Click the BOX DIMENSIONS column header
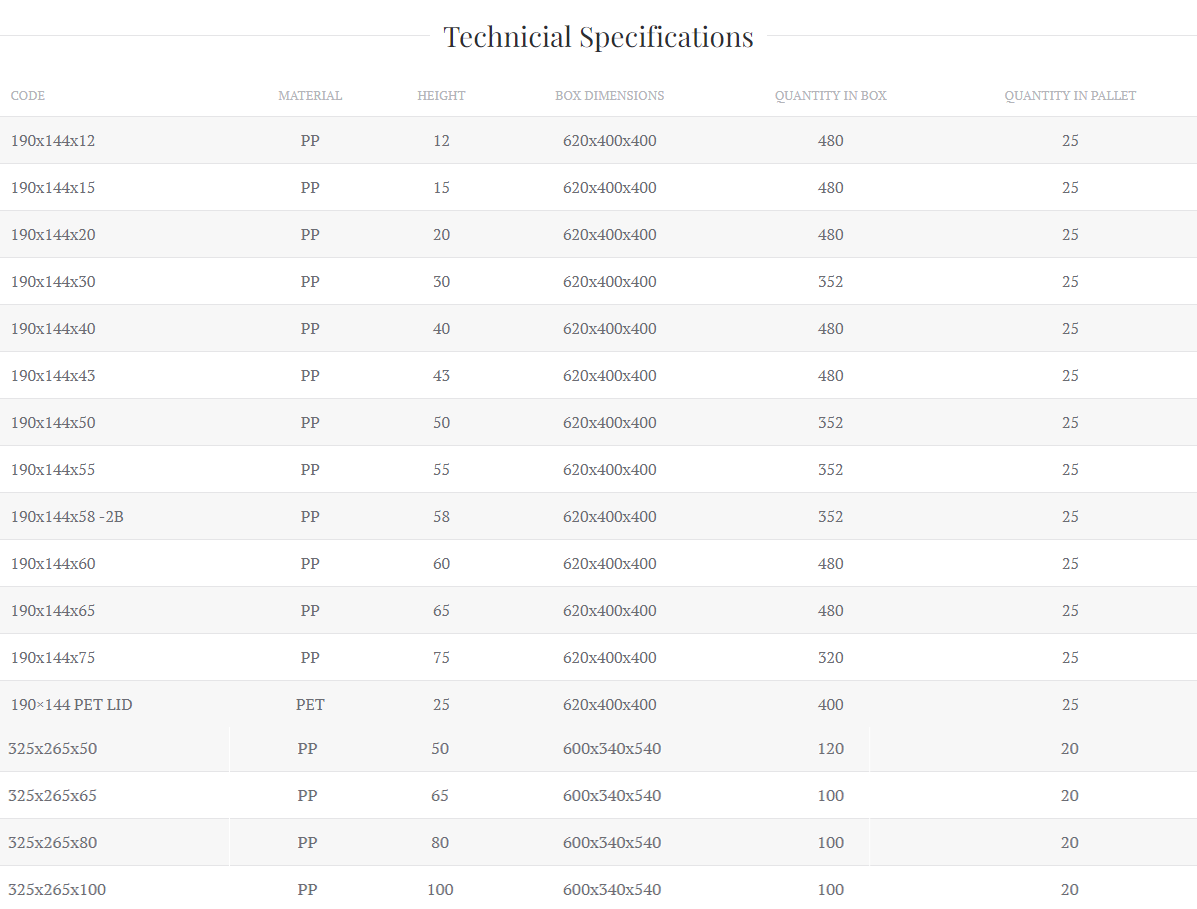Image resolution: width=1197 pixels, height=909 pixels. (609, 96)
